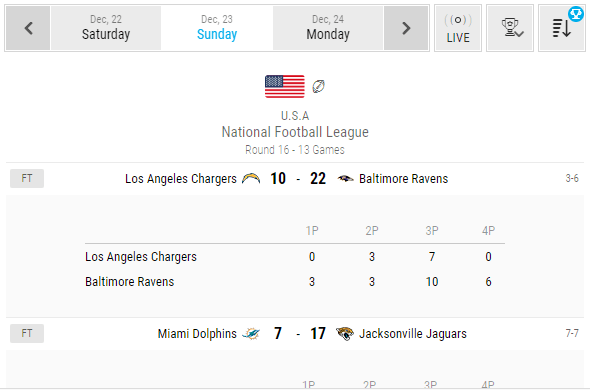This screenshot has height=390, width=590.
Task: Click the American football sport icon
Action: pos(318,87)
